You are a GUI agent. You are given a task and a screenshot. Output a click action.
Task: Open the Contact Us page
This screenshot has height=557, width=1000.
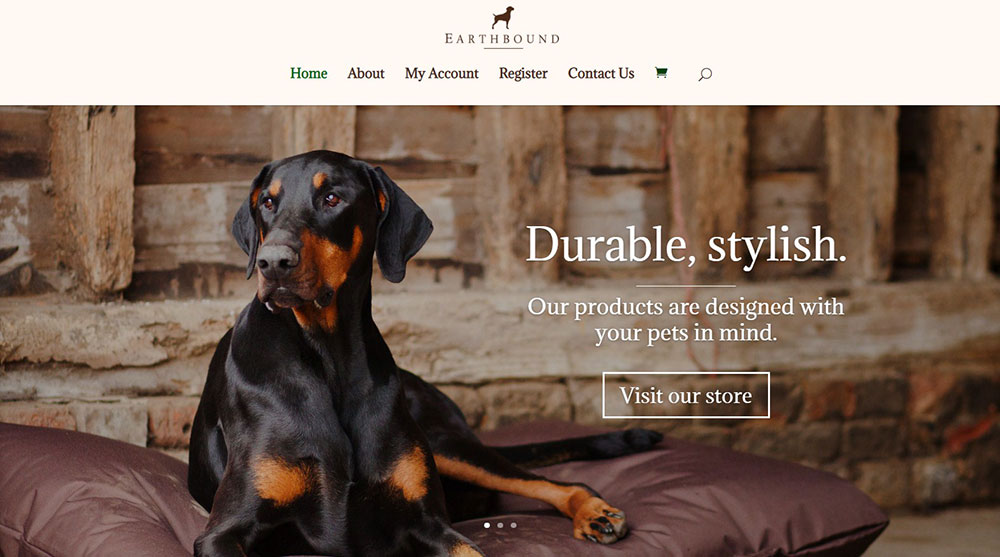(601, 73)
